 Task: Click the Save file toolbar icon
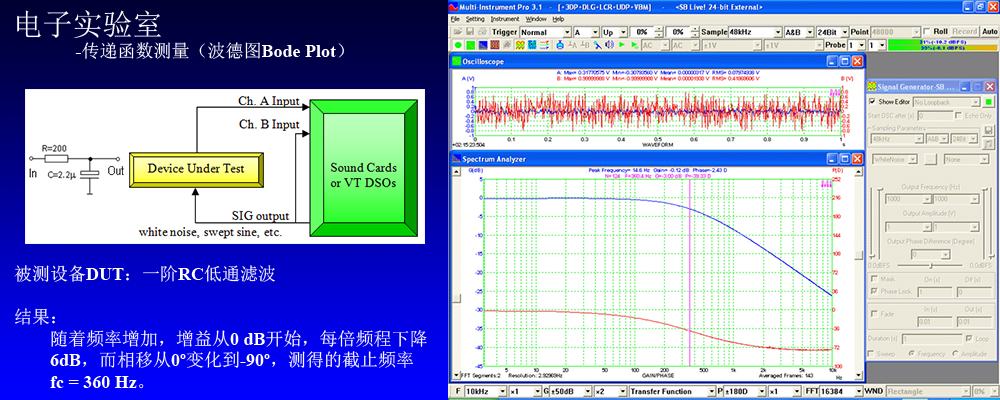[470, 32]
